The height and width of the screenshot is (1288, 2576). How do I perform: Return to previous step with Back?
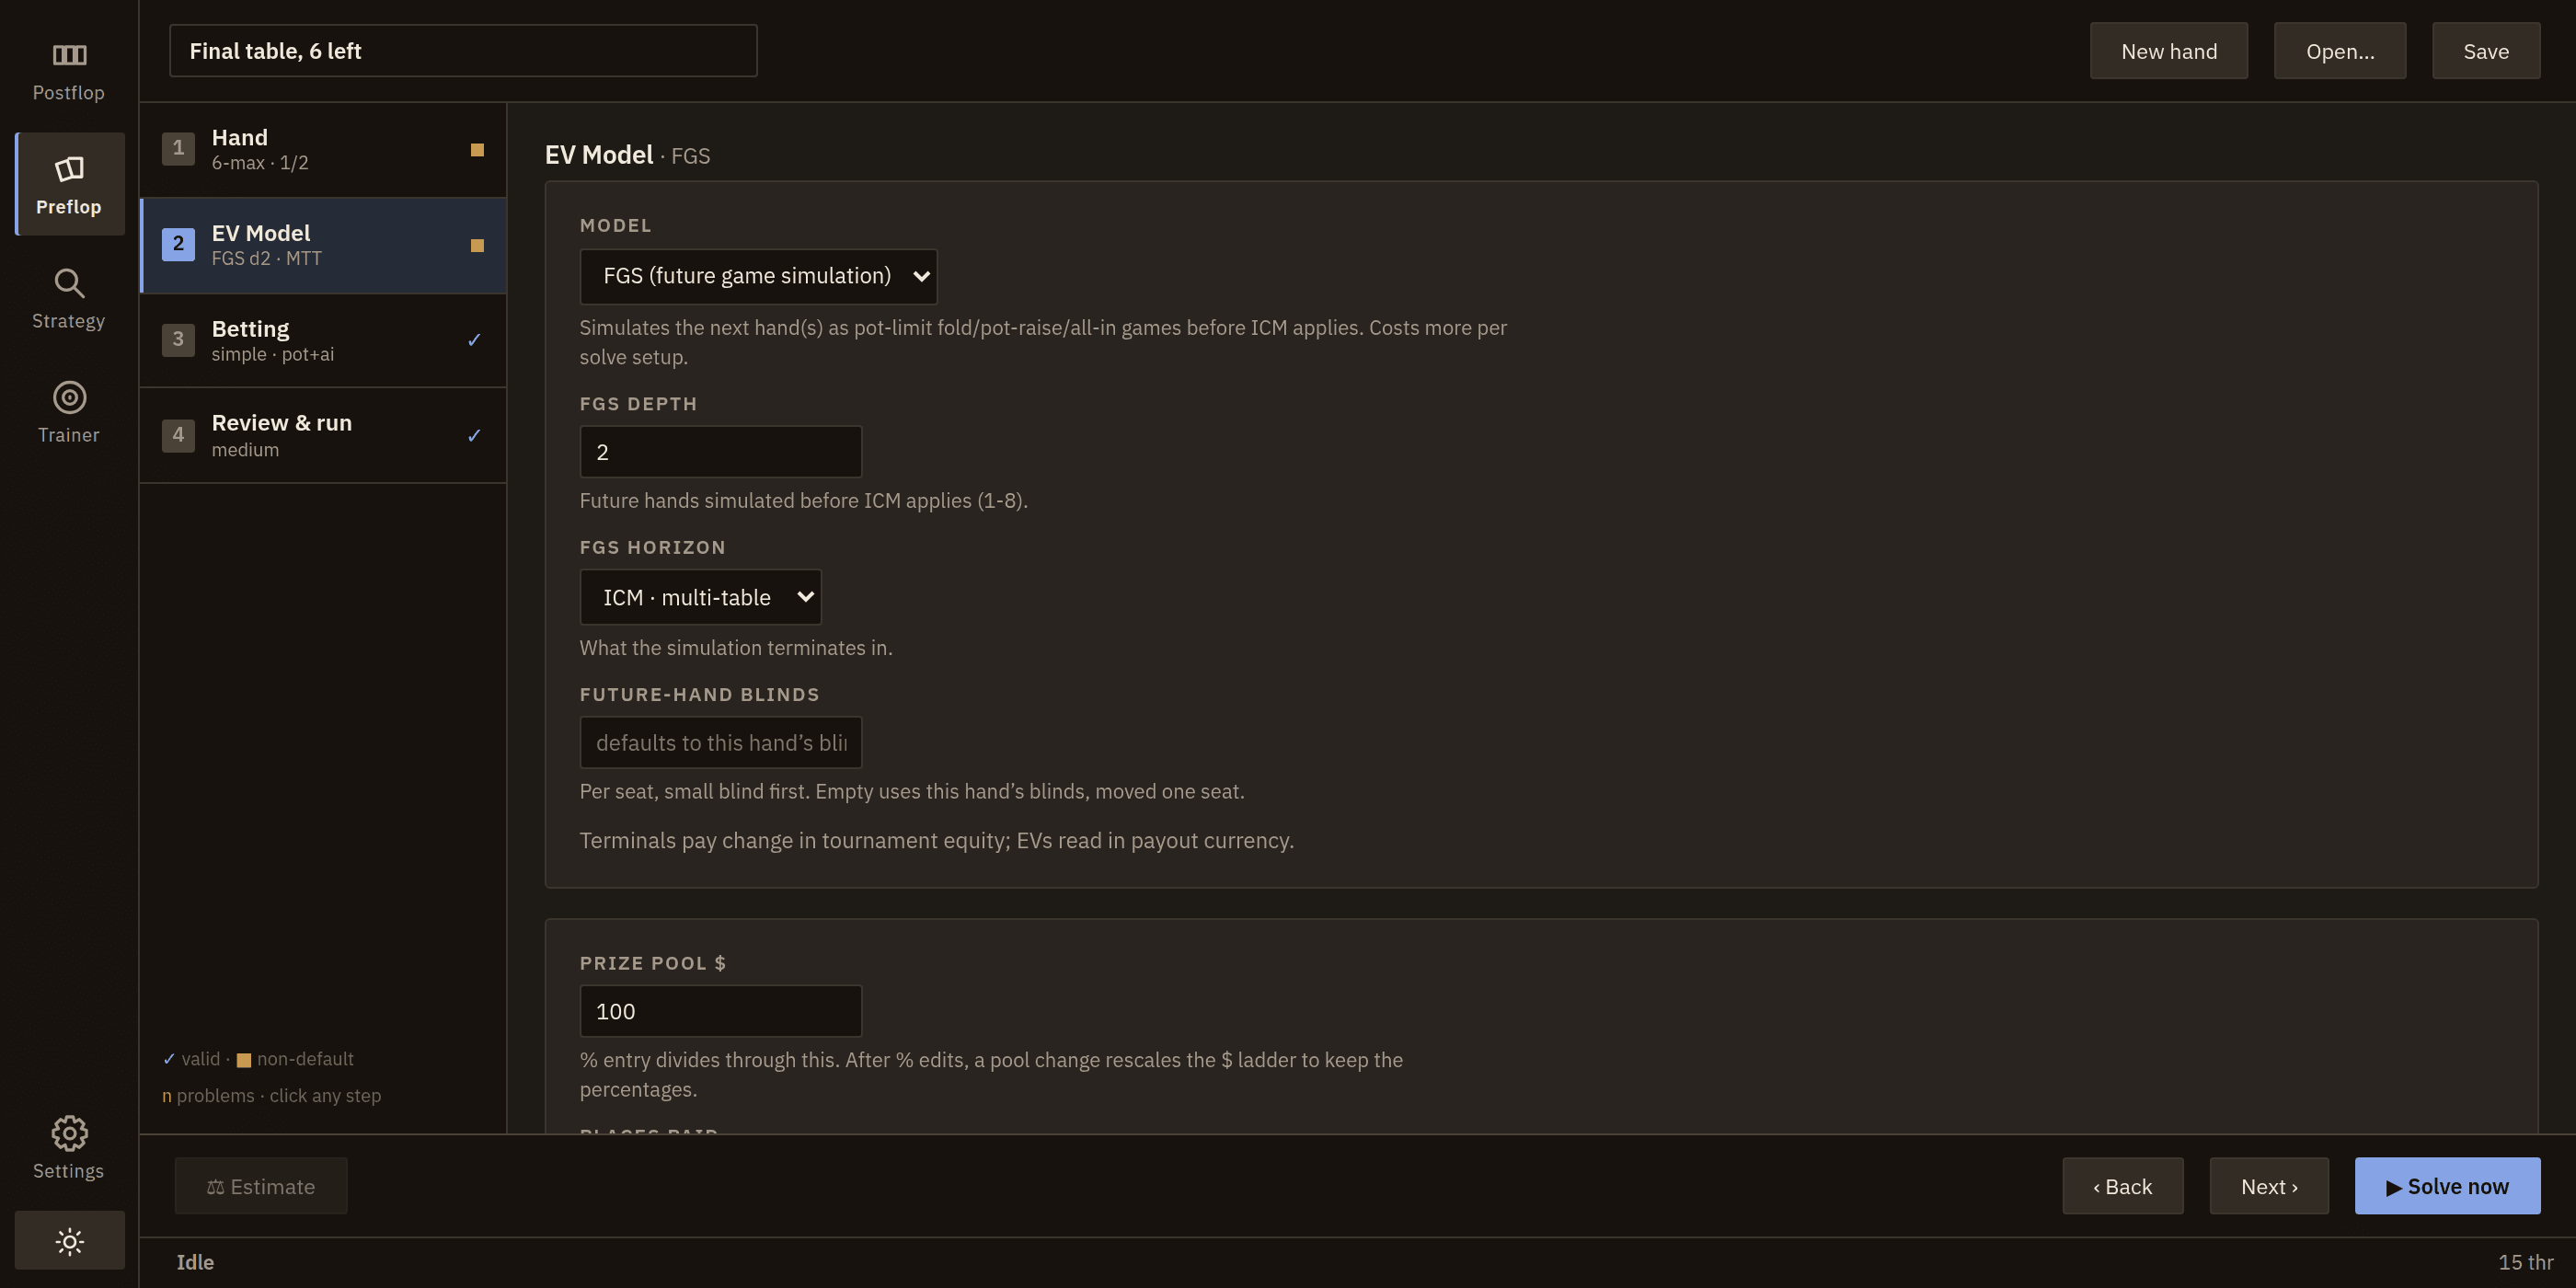pos(2122,1186)
